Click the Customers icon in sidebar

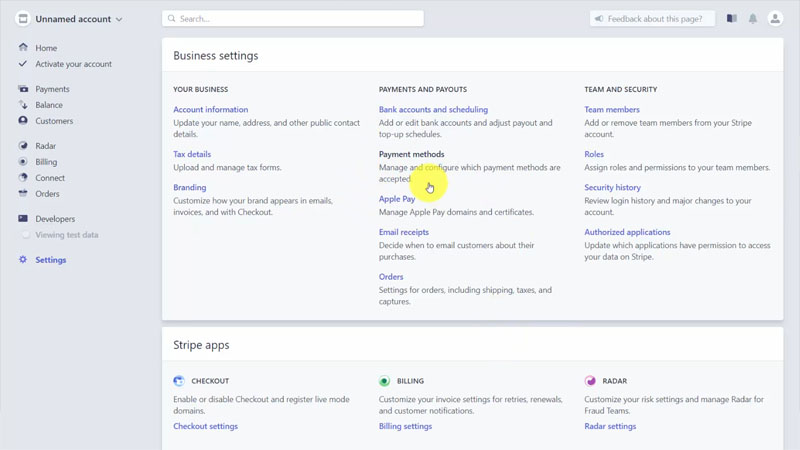tap(23, 121)
